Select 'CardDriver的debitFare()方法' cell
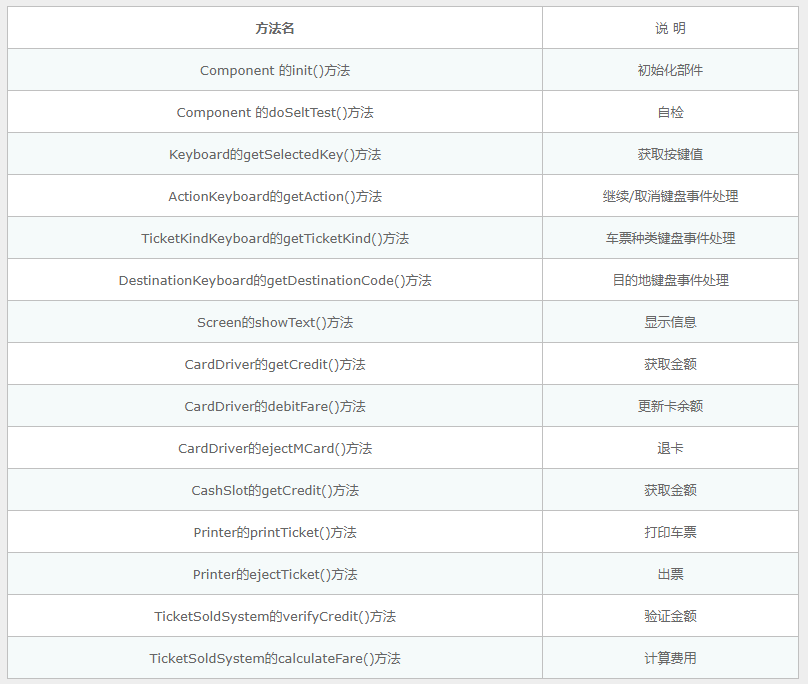Screen dimensions: 808x684 tap(275, 406)
